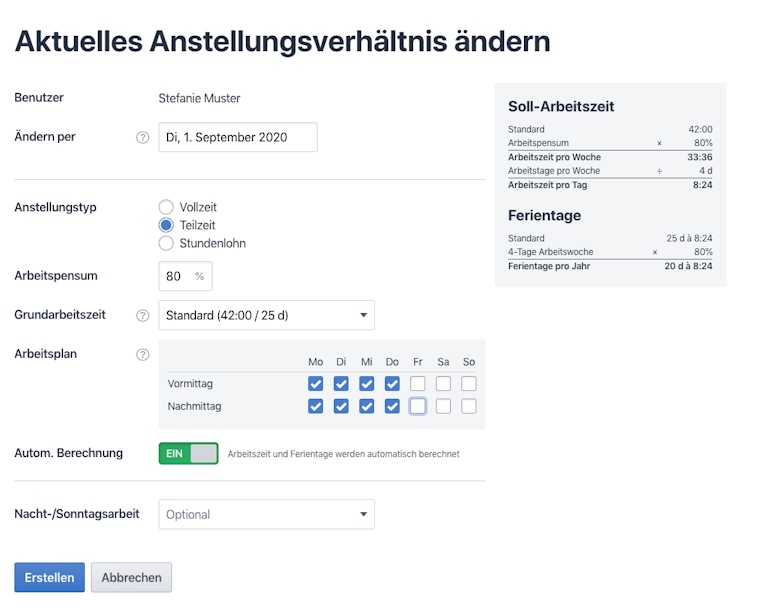The image size is (768, 612).
Task: Open the Grundarbeitszeit Standard dropdown
Action: pos(266,315)
